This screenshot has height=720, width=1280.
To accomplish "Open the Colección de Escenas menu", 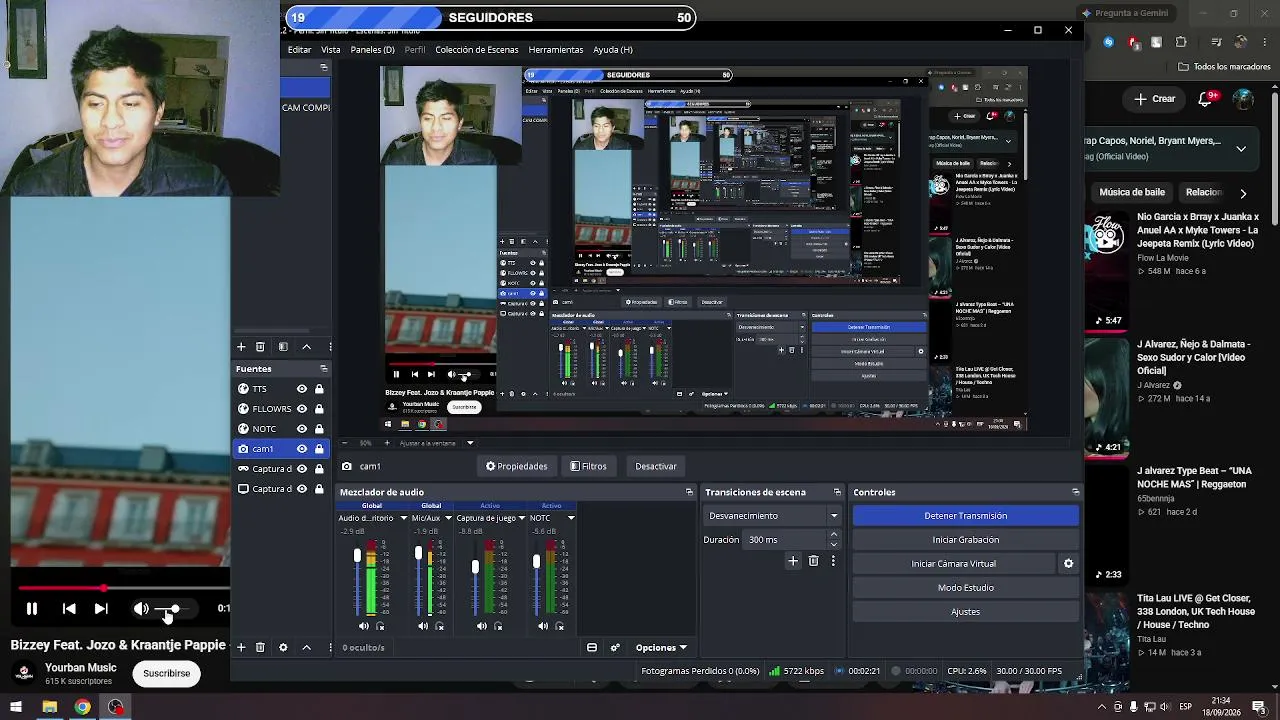I will (476, 49).
